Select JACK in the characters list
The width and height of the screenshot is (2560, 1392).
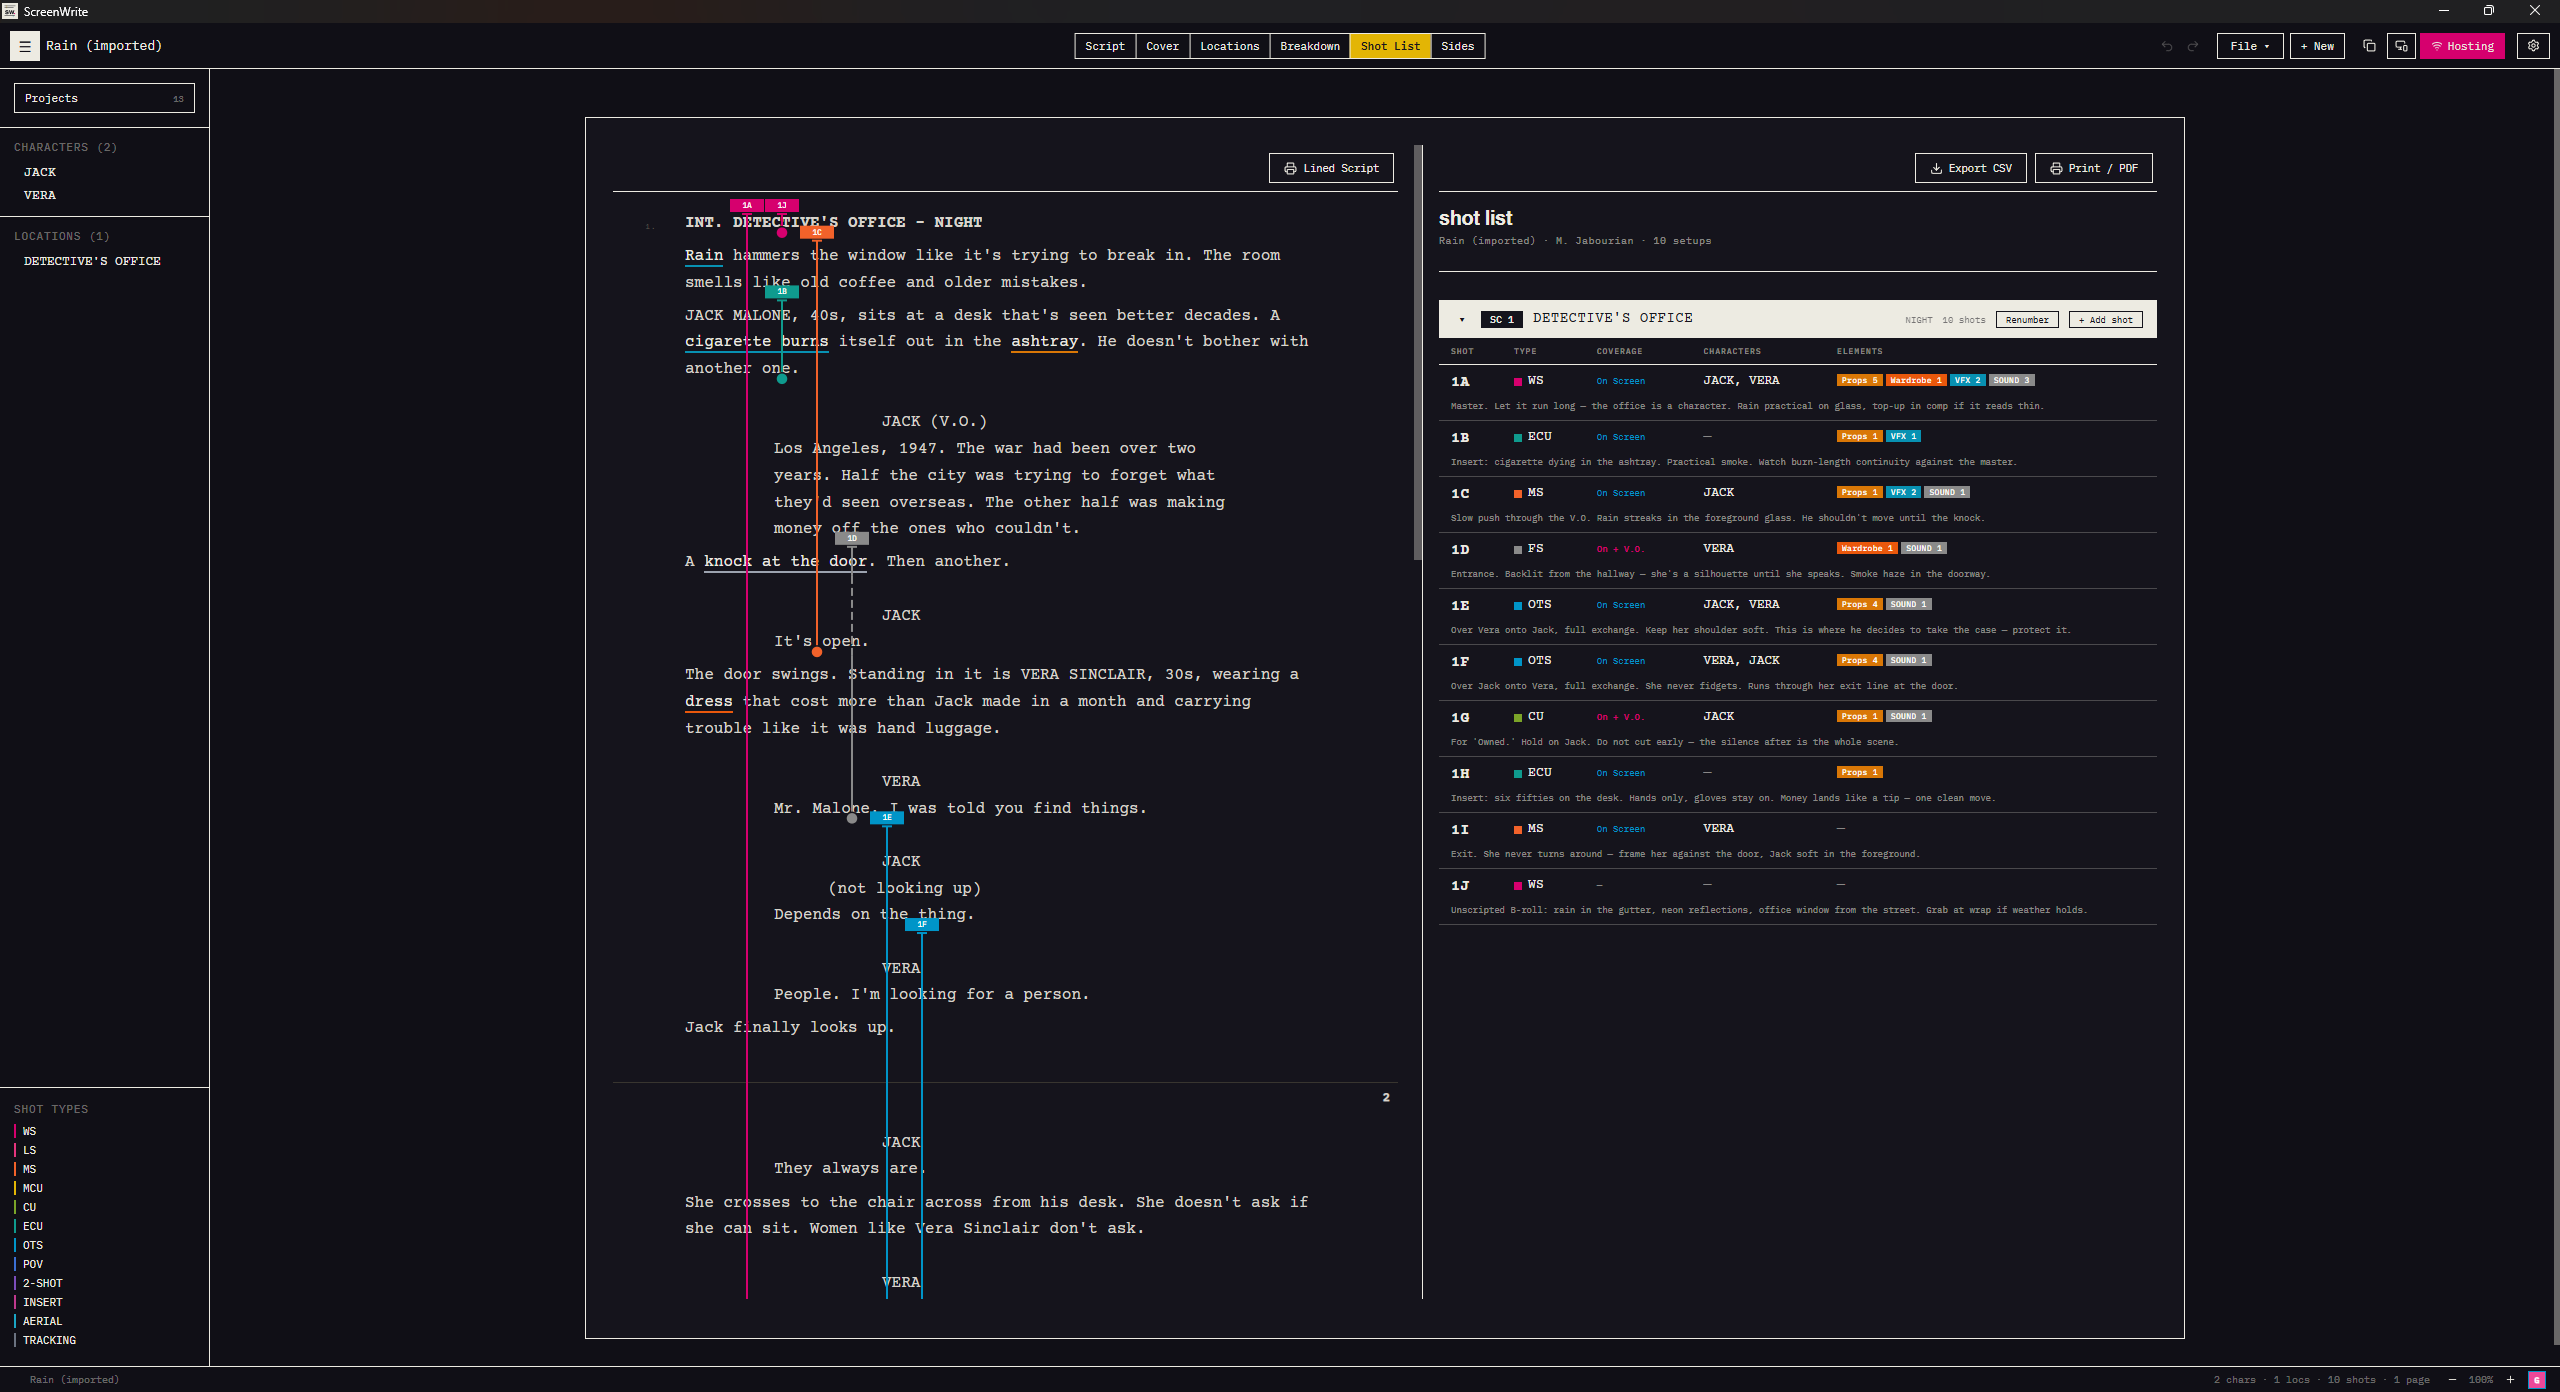[x=40, y=172]
